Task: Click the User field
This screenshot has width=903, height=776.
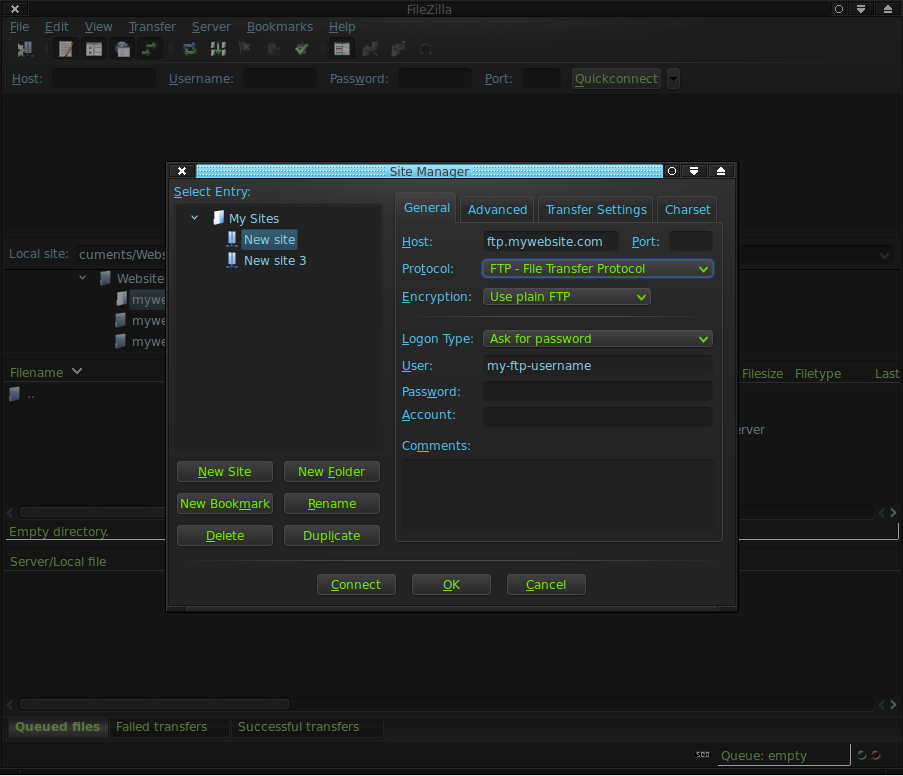Action: tap(598, 365)
